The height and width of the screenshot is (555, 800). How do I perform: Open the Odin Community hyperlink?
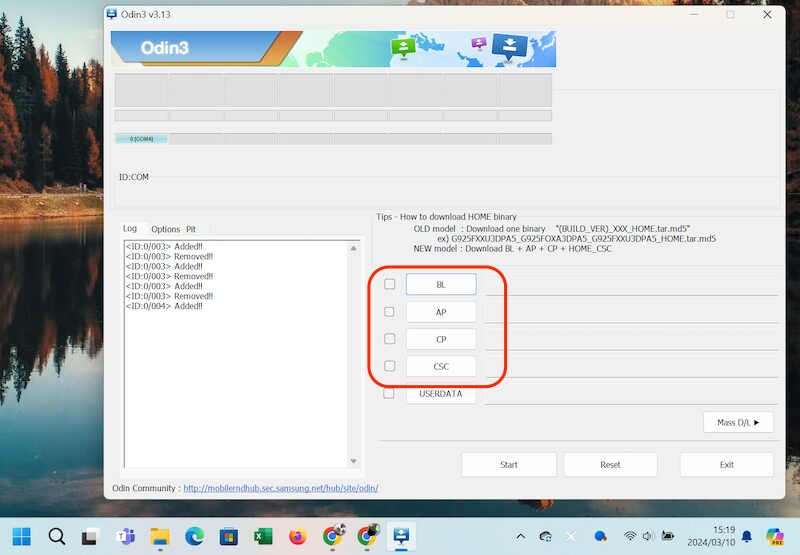[x=280, y=489]
